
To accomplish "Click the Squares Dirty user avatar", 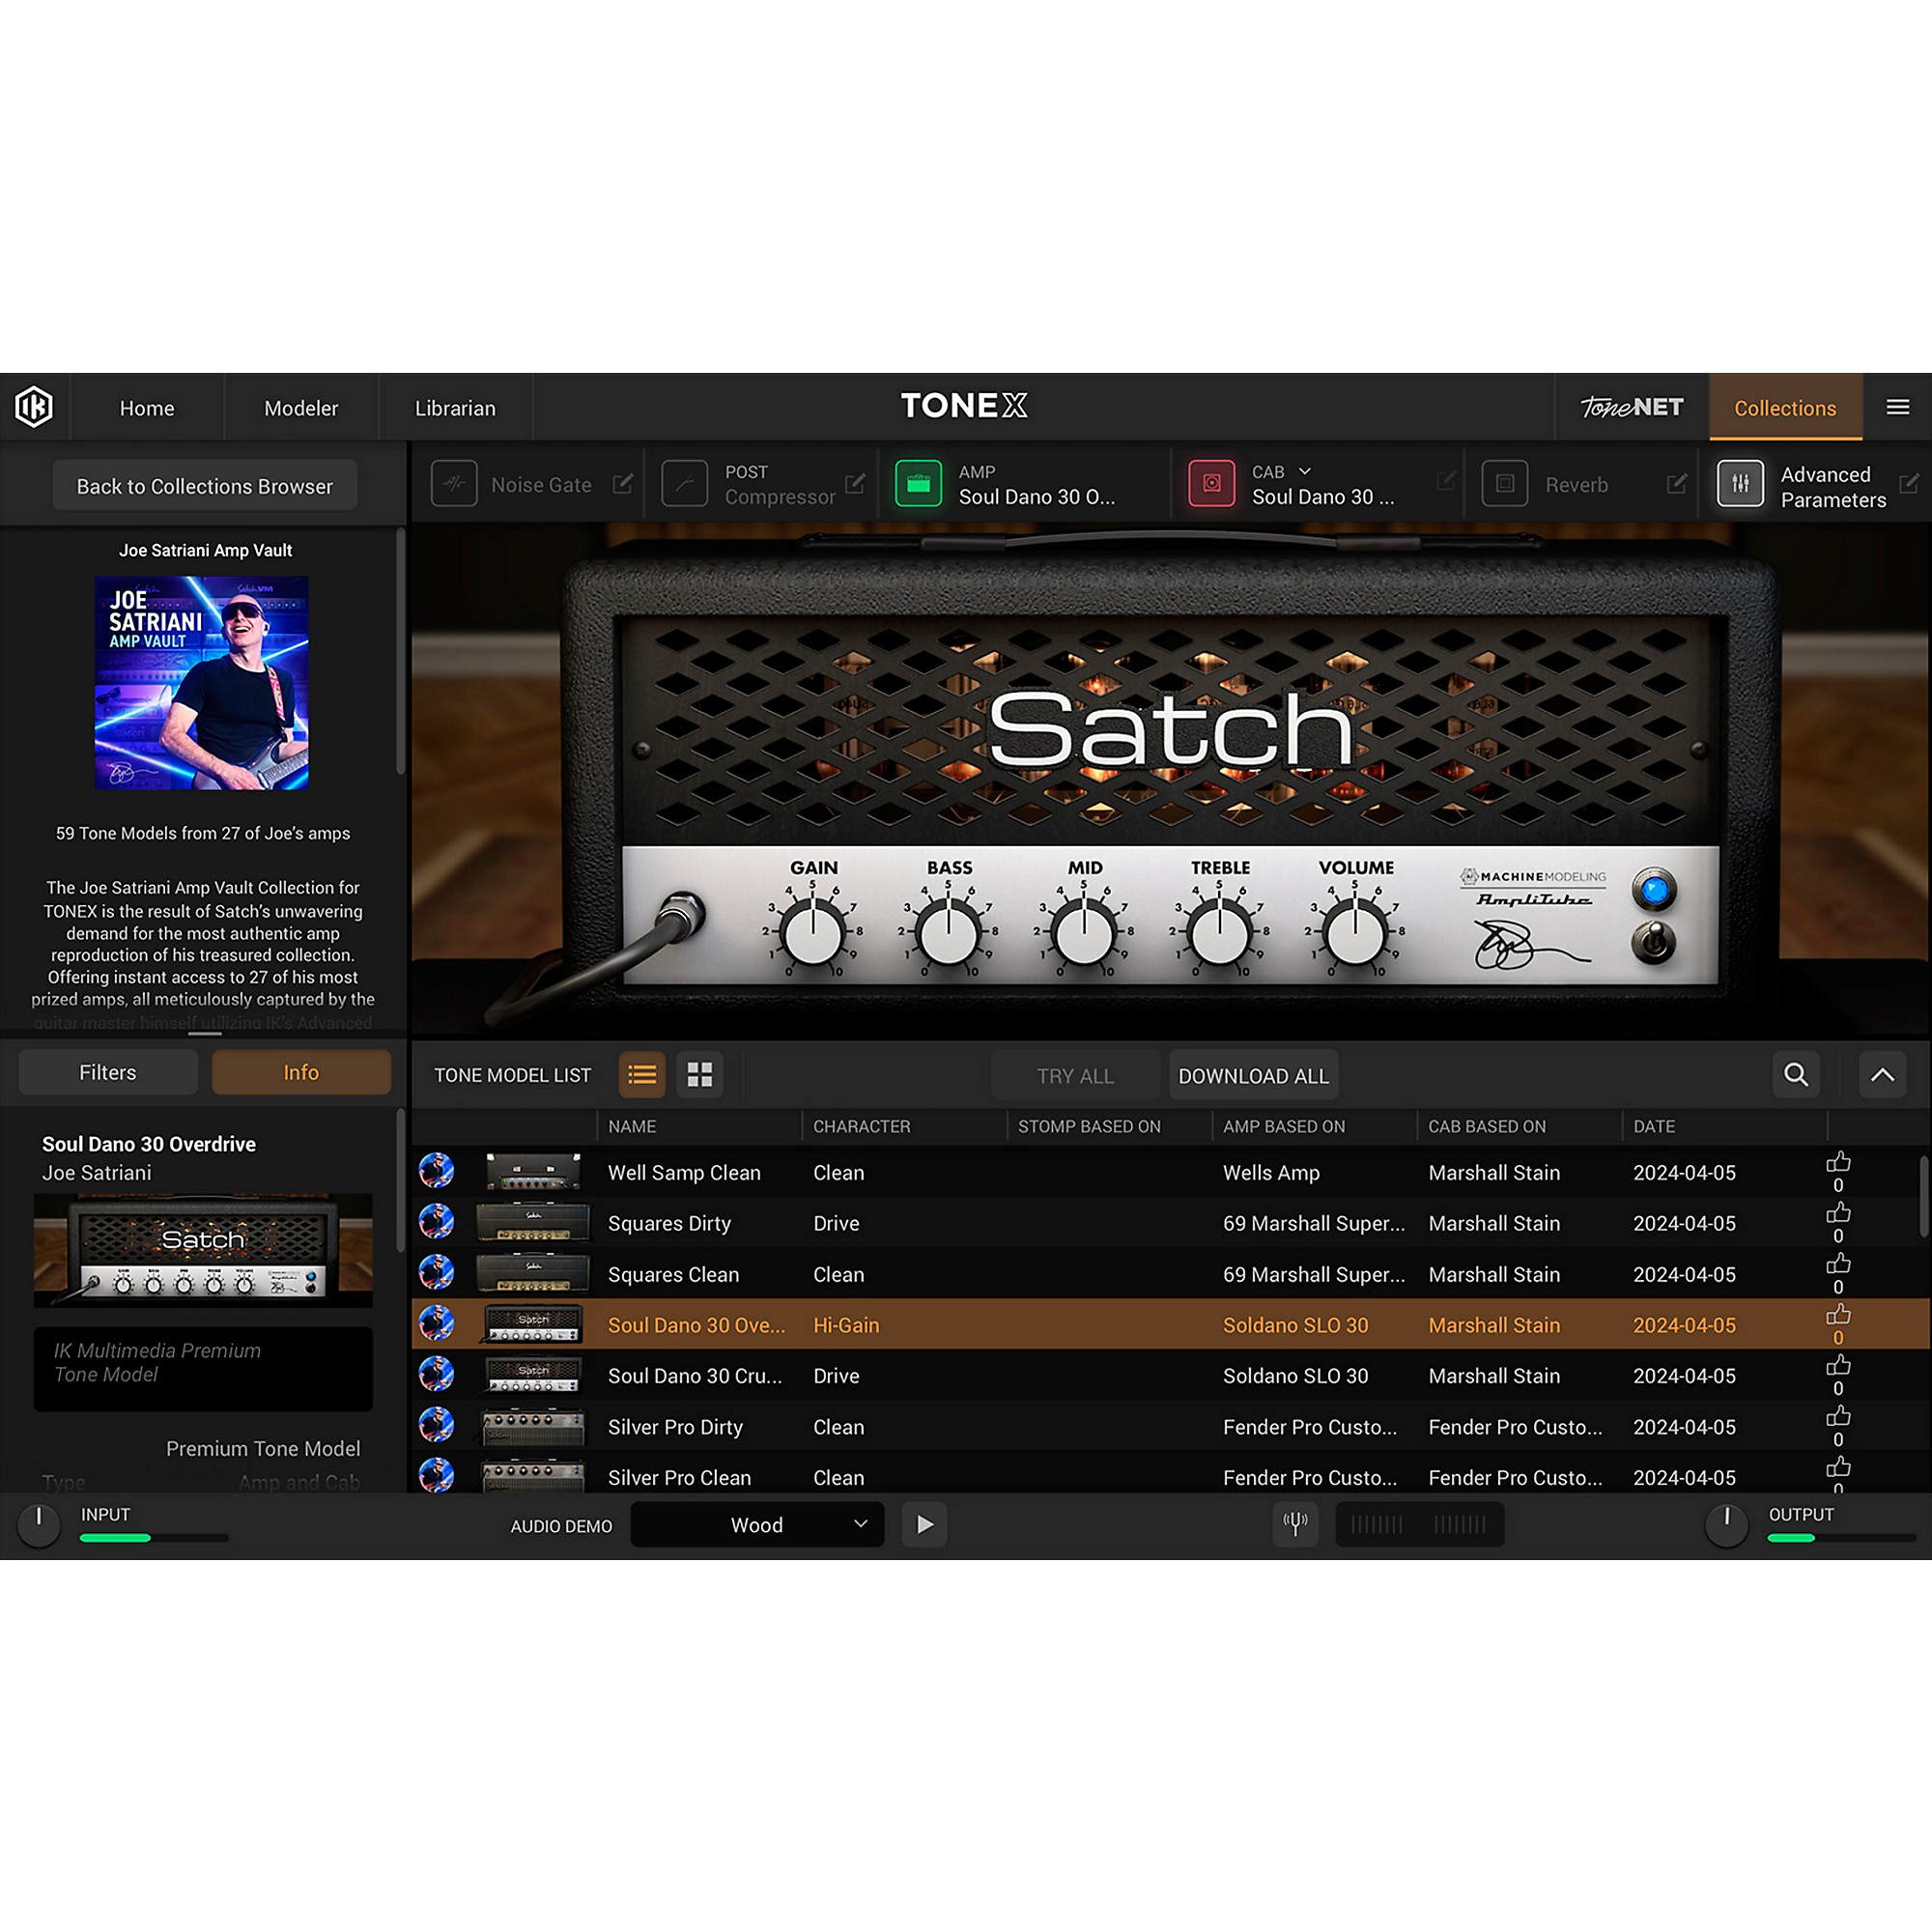I will tap(436, 1221).
